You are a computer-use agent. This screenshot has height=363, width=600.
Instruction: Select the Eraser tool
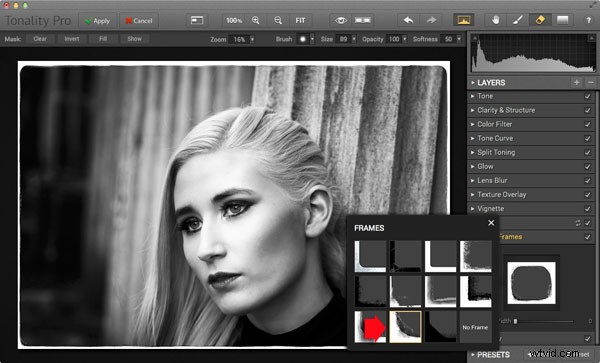(540, 20)
